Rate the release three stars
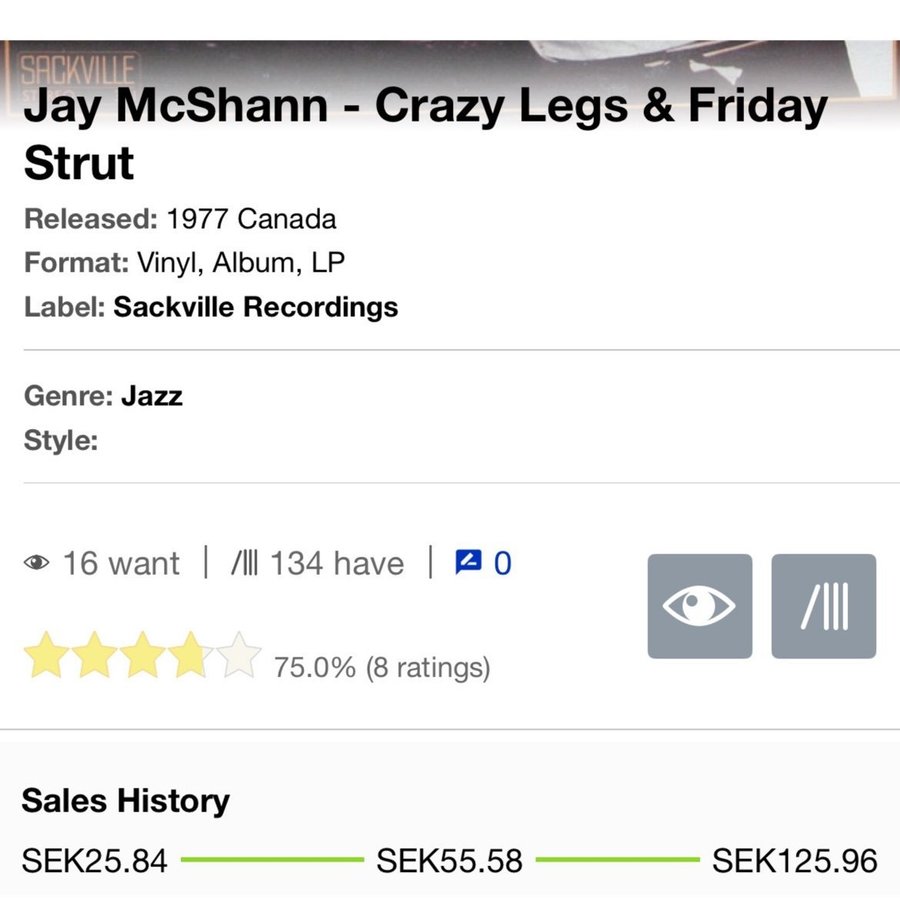 (x=142, y=655)
